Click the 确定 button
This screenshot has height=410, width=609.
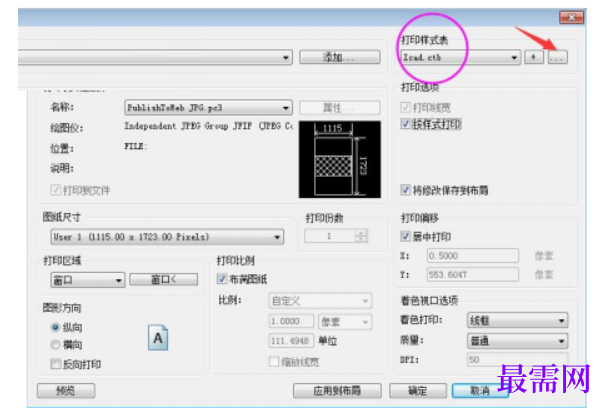tap(418, 391)
